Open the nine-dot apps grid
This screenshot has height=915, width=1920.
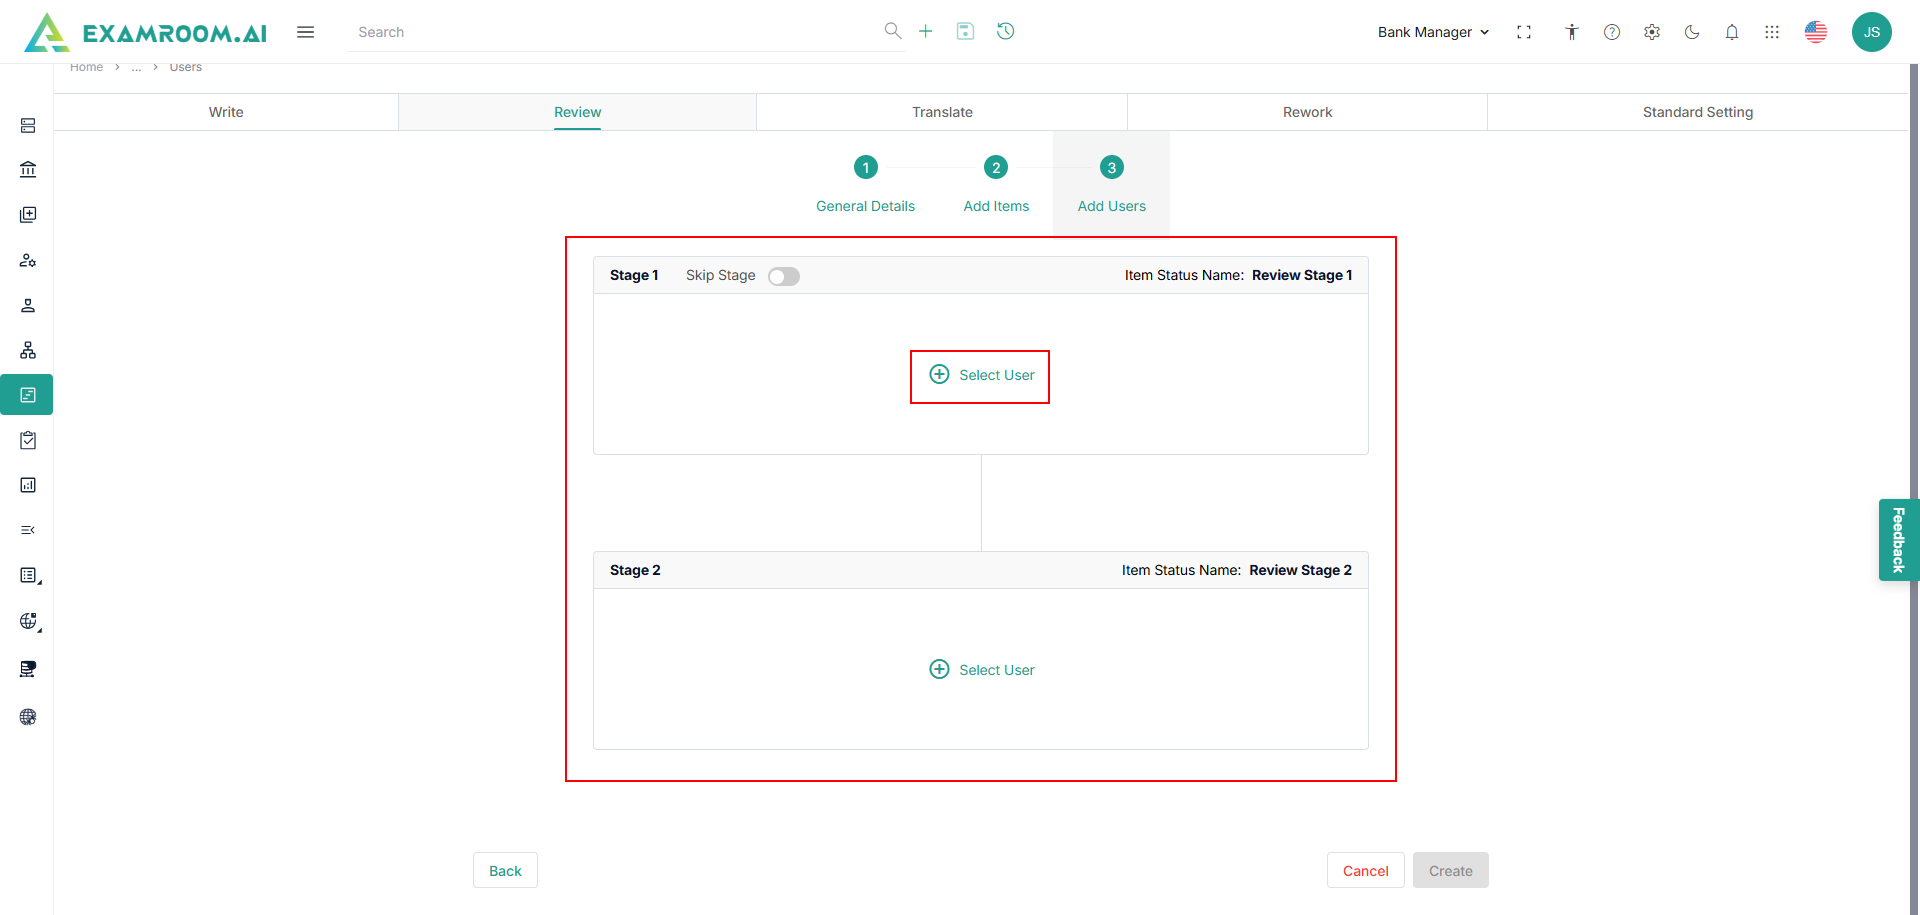tap(1772, 32)
